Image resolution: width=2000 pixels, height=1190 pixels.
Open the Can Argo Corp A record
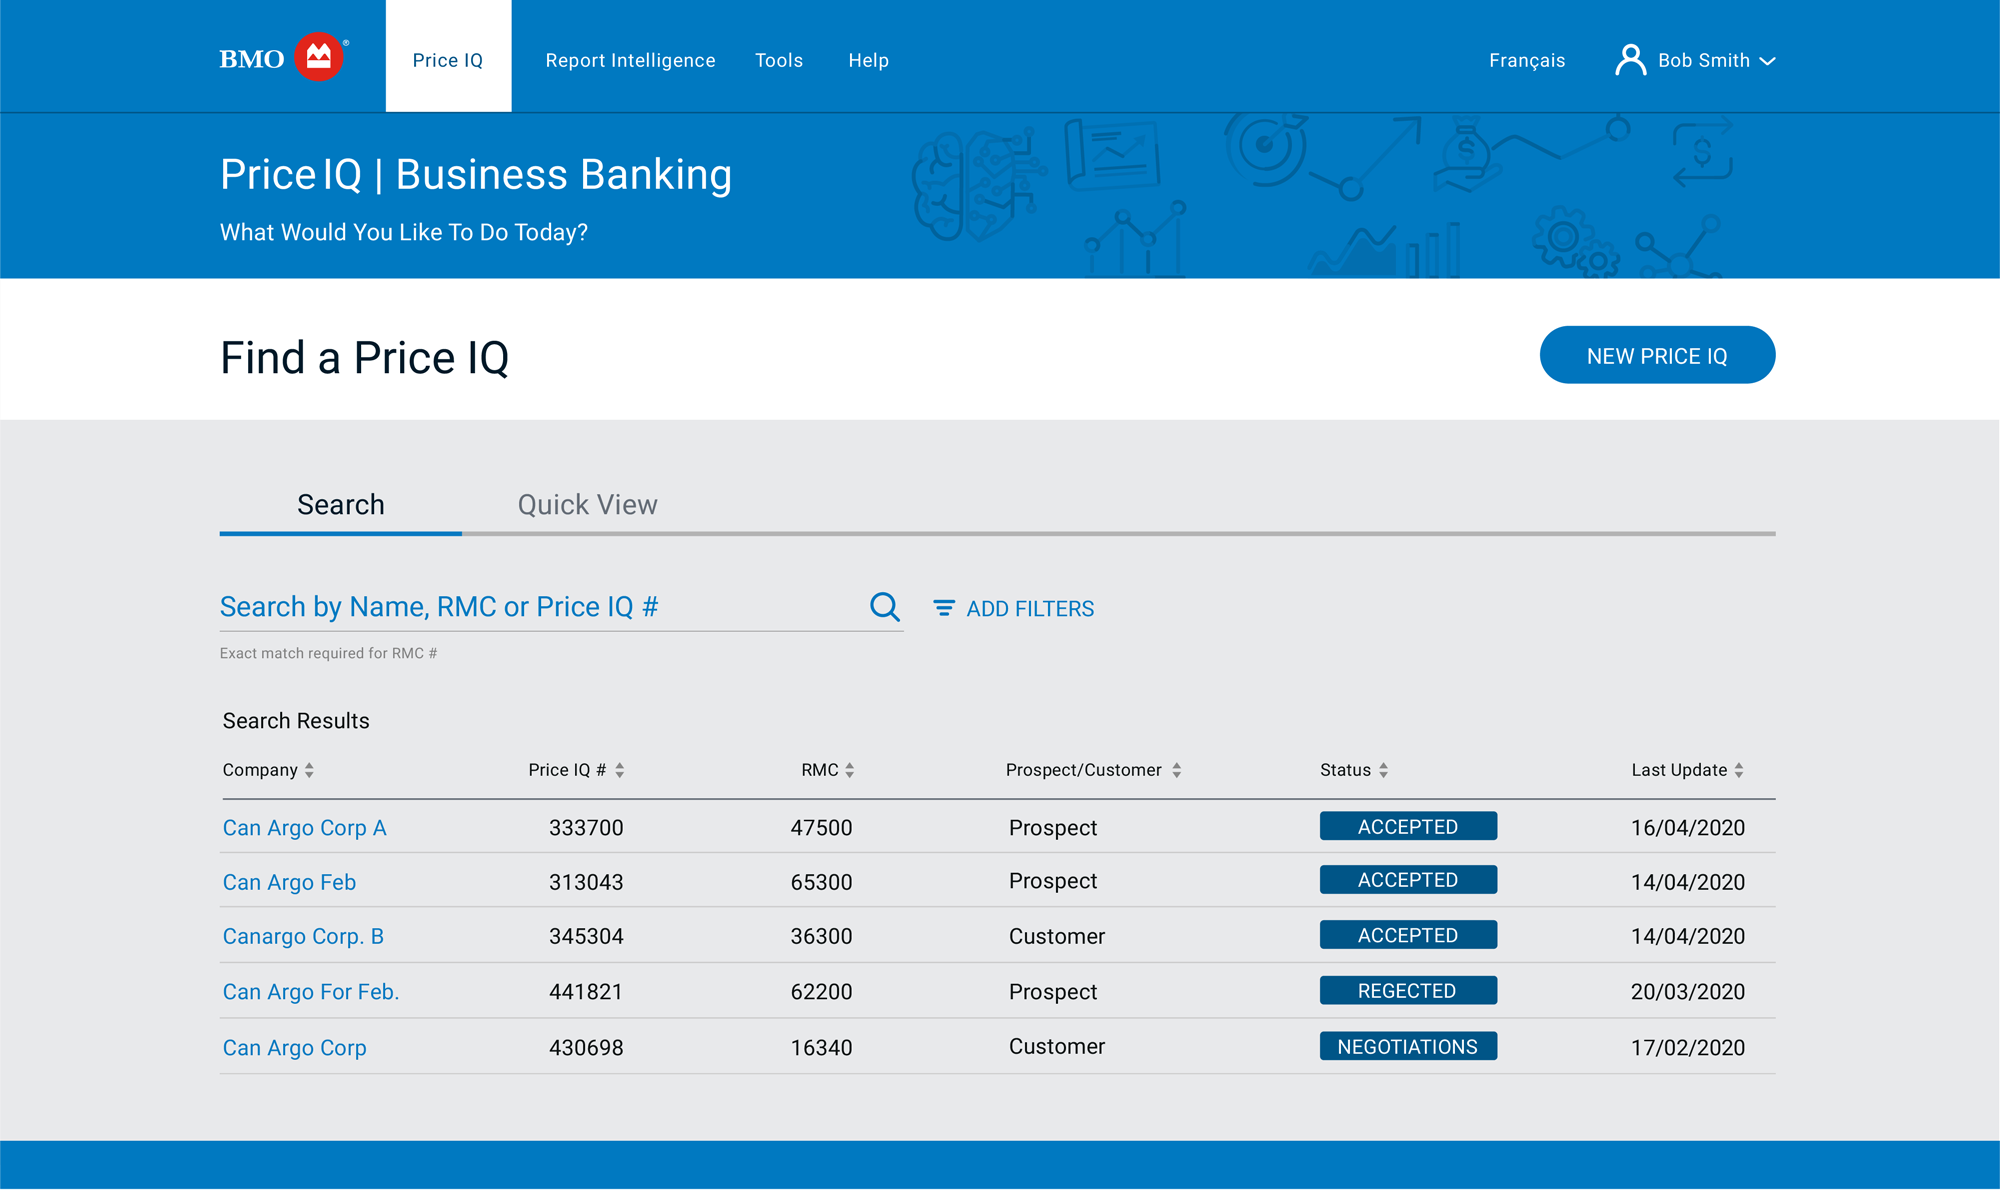click(304, 827)
